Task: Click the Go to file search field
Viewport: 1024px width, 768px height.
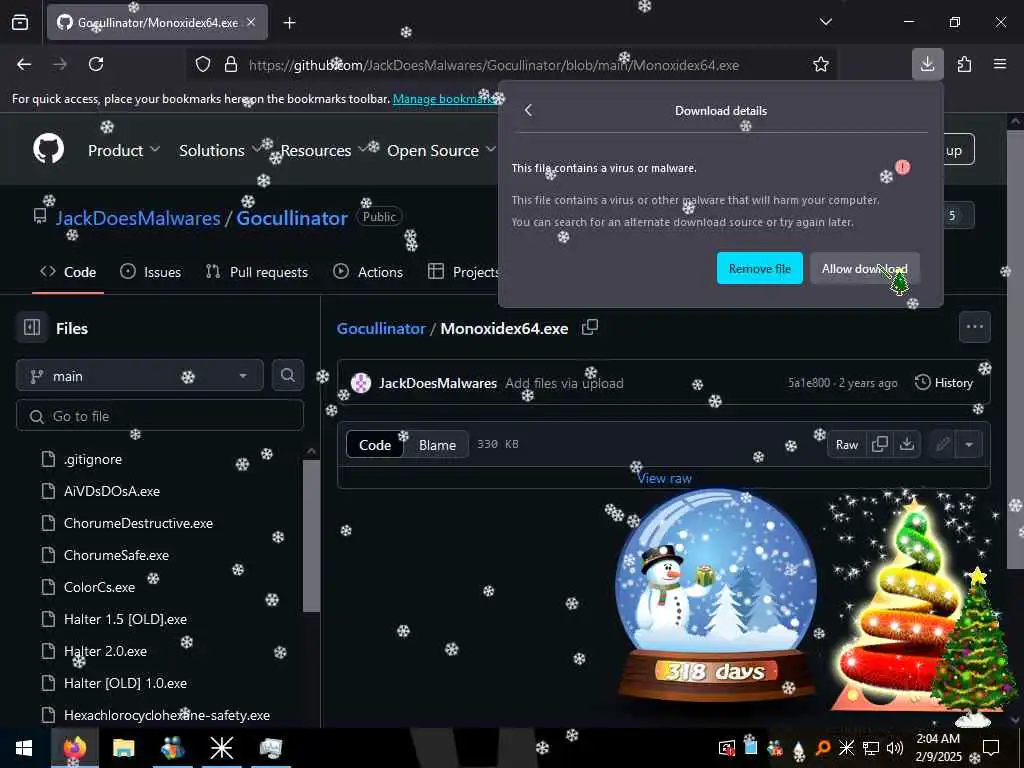Action: click(160, 416)
